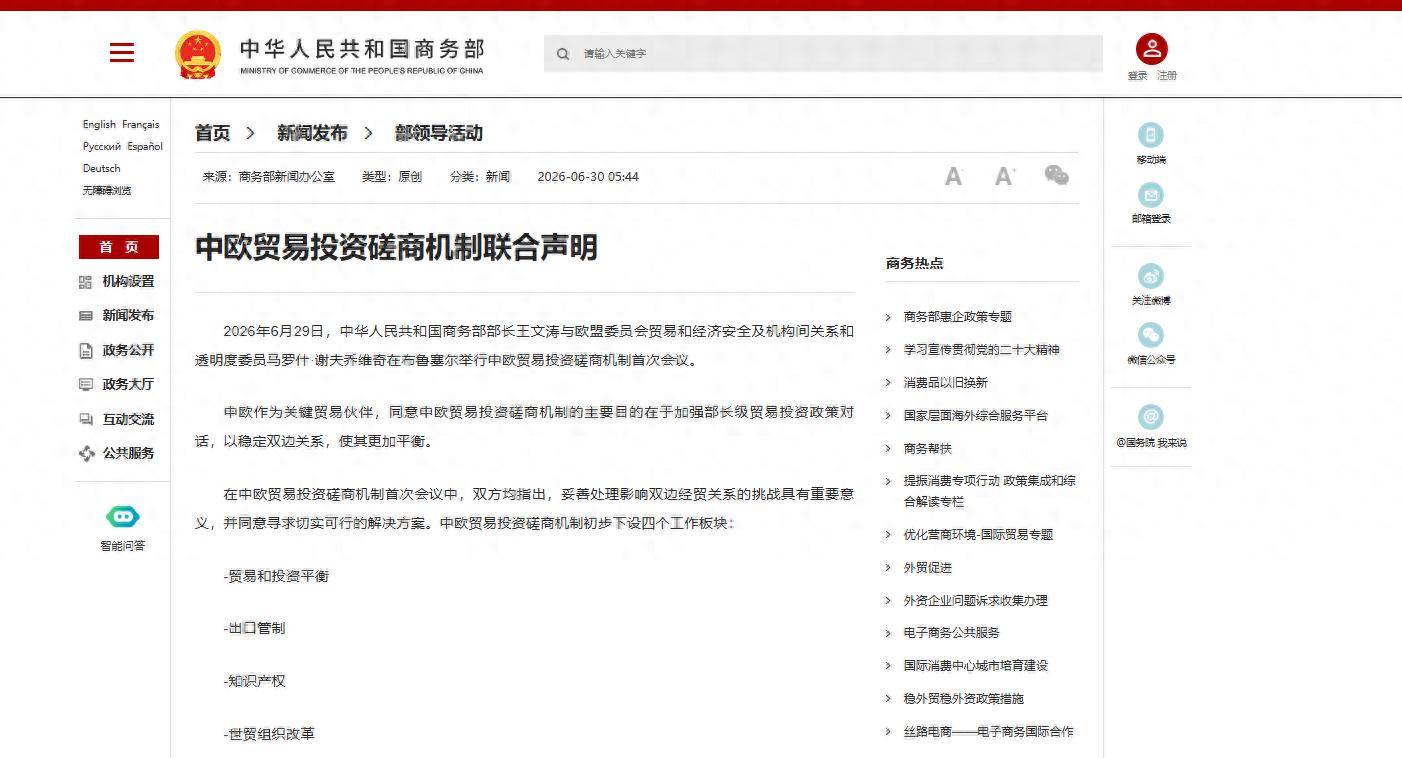Switch language to Deutsch

pos(101,169)
